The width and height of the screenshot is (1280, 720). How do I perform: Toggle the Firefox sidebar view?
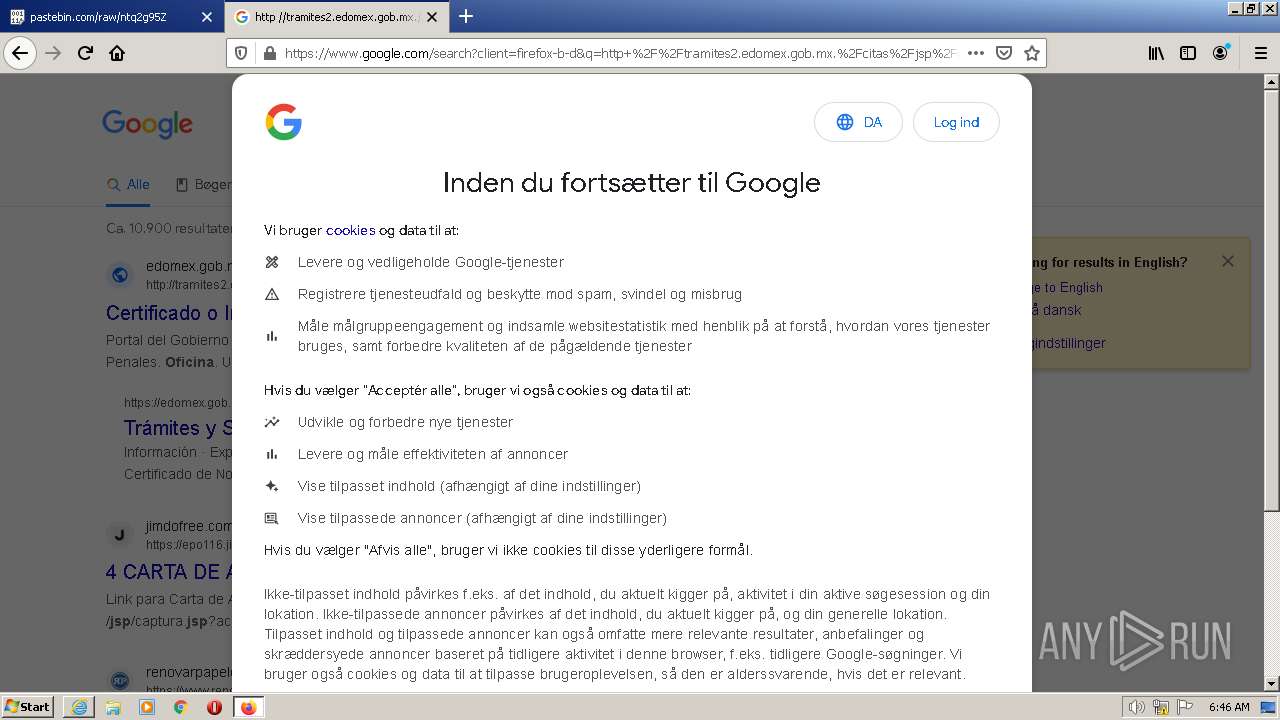1188,53
